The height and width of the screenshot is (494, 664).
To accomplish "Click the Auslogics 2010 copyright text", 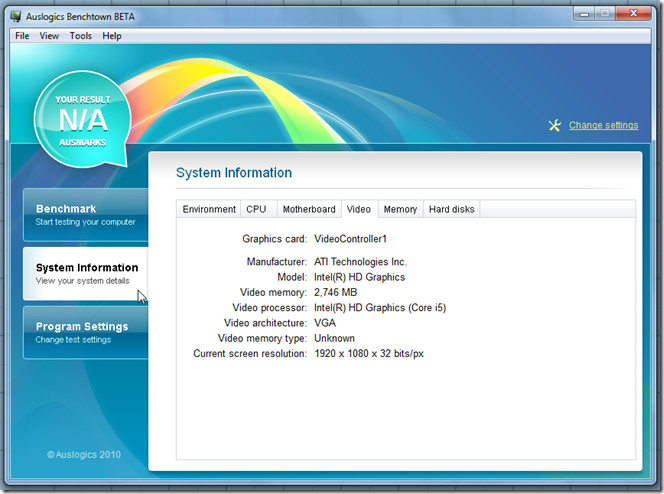I will click(x=84, y=455).
